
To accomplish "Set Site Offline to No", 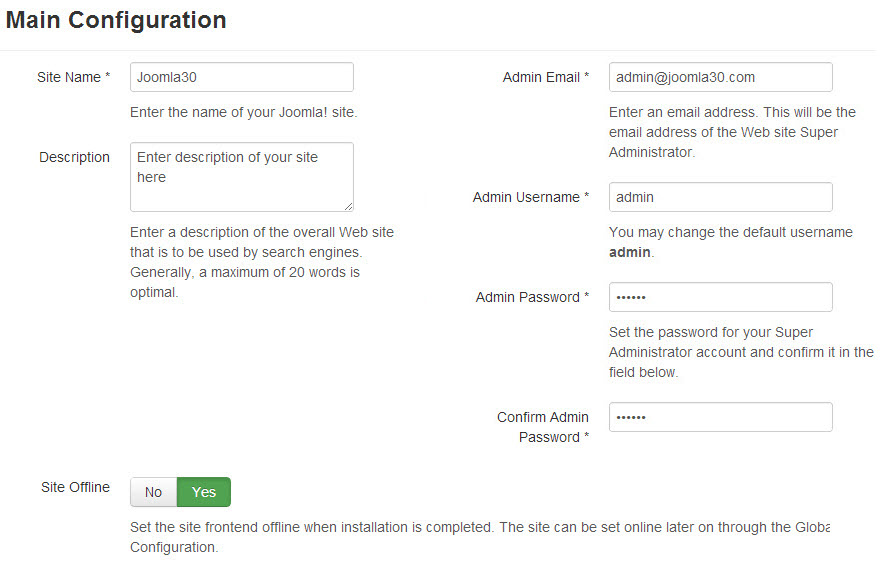I will pyautogui.click(x=153, y=492).
